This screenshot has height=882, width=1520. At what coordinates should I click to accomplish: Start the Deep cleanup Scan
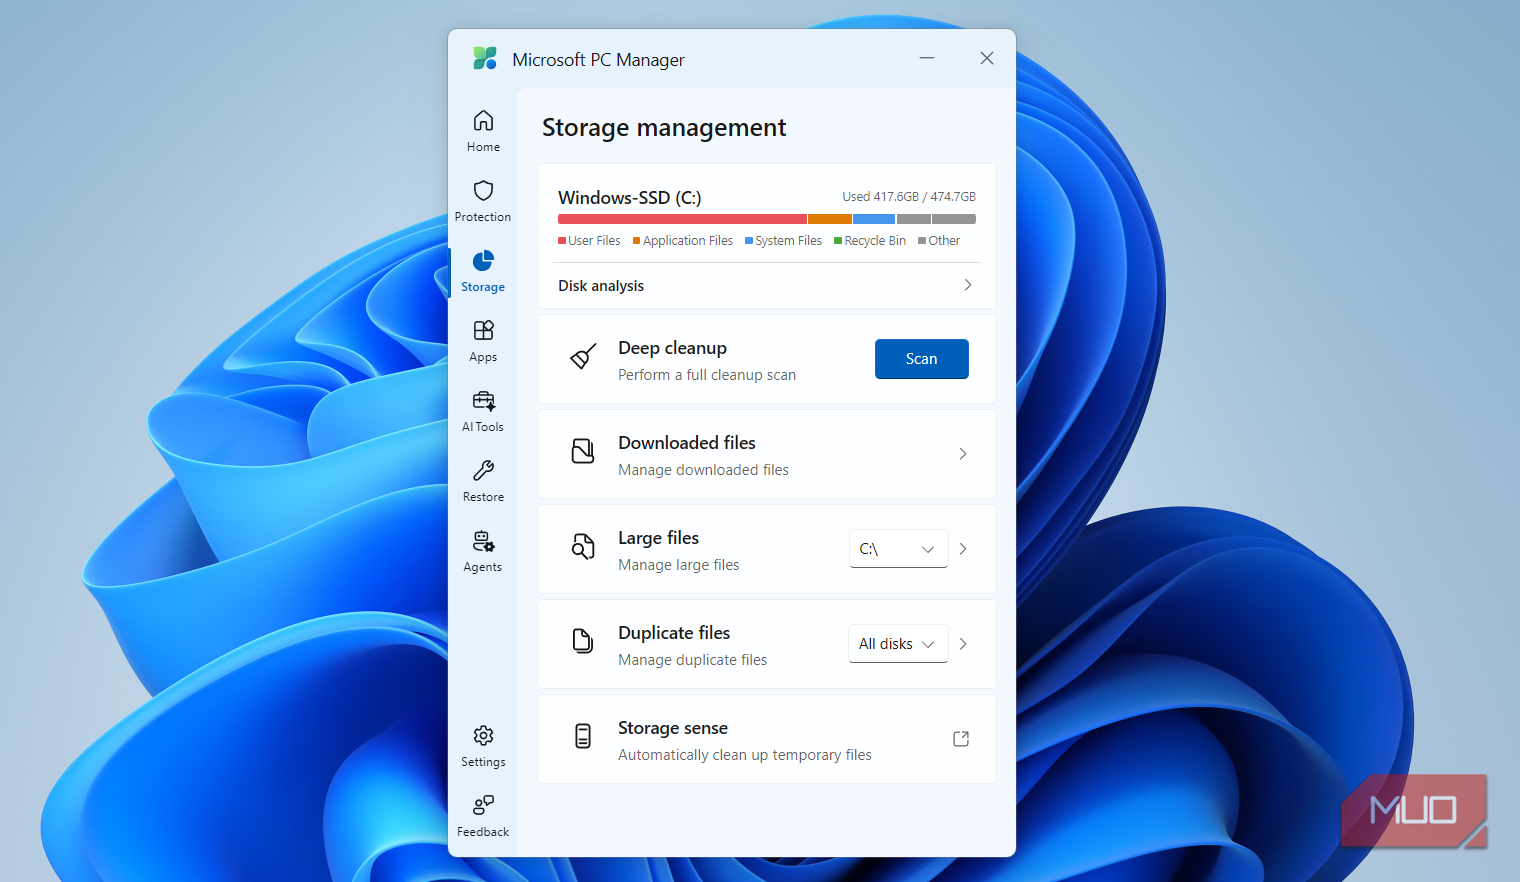click(x=922, y=359)
